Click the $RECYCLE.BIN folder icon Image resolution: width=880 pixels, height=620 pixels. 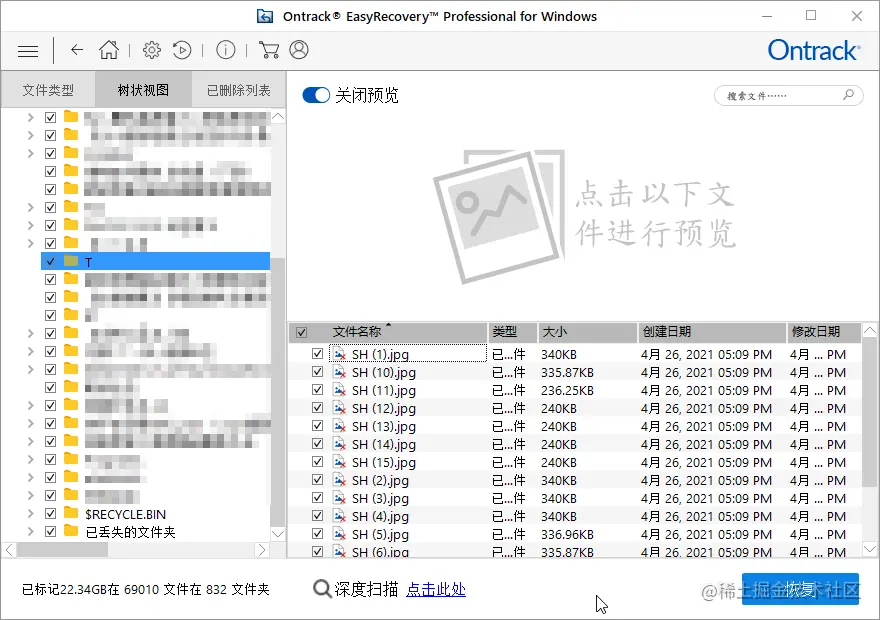(71, 513)
